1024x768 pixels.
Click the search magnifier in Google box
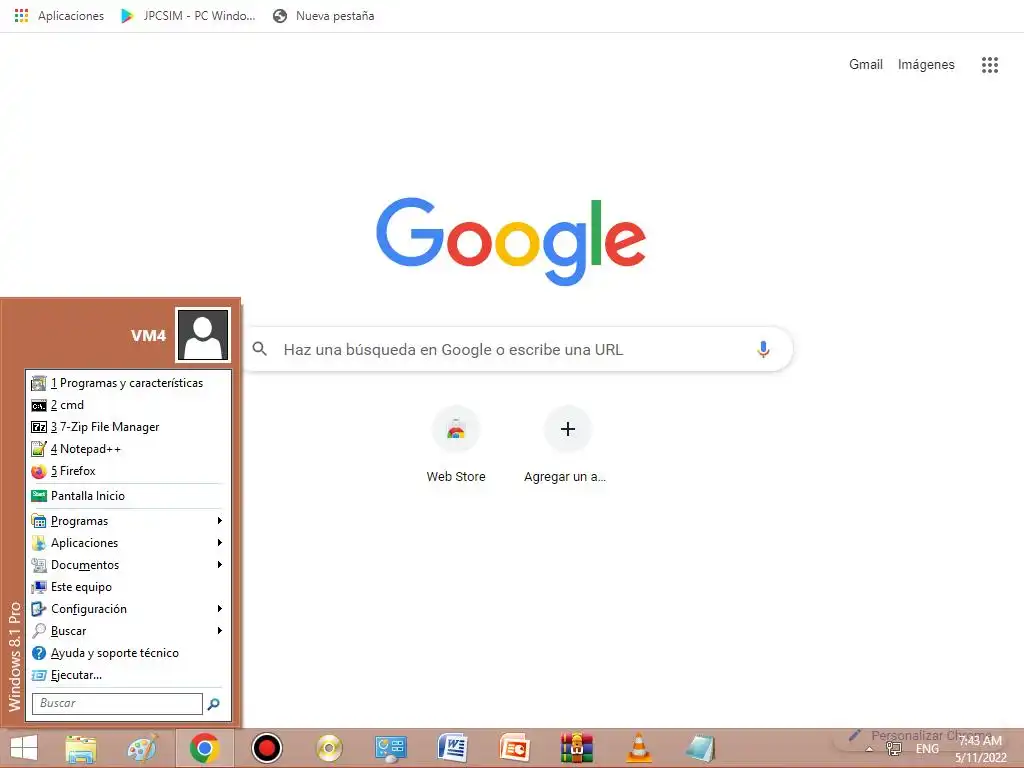[260, 349]
